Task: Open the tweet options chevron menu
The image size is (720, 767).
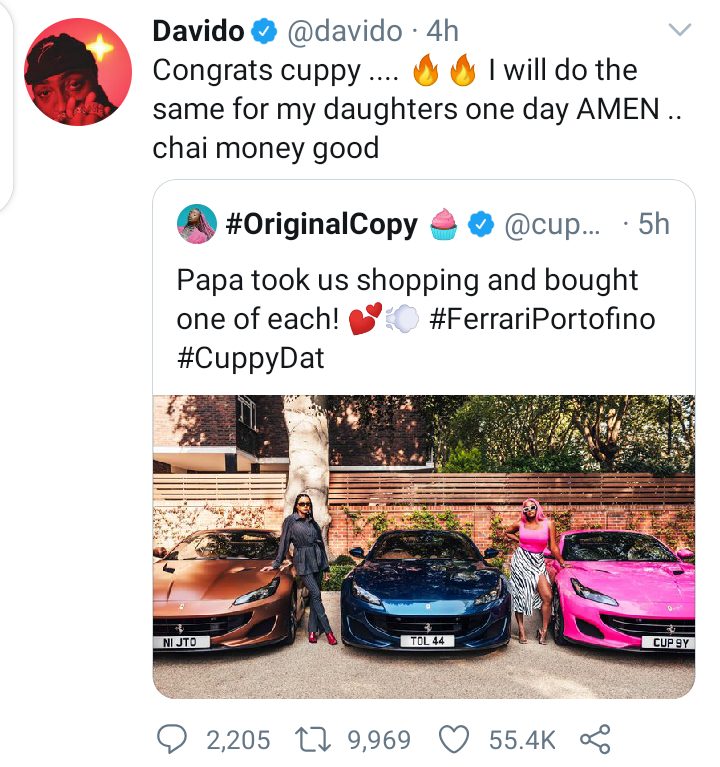Action: (679, 31)
